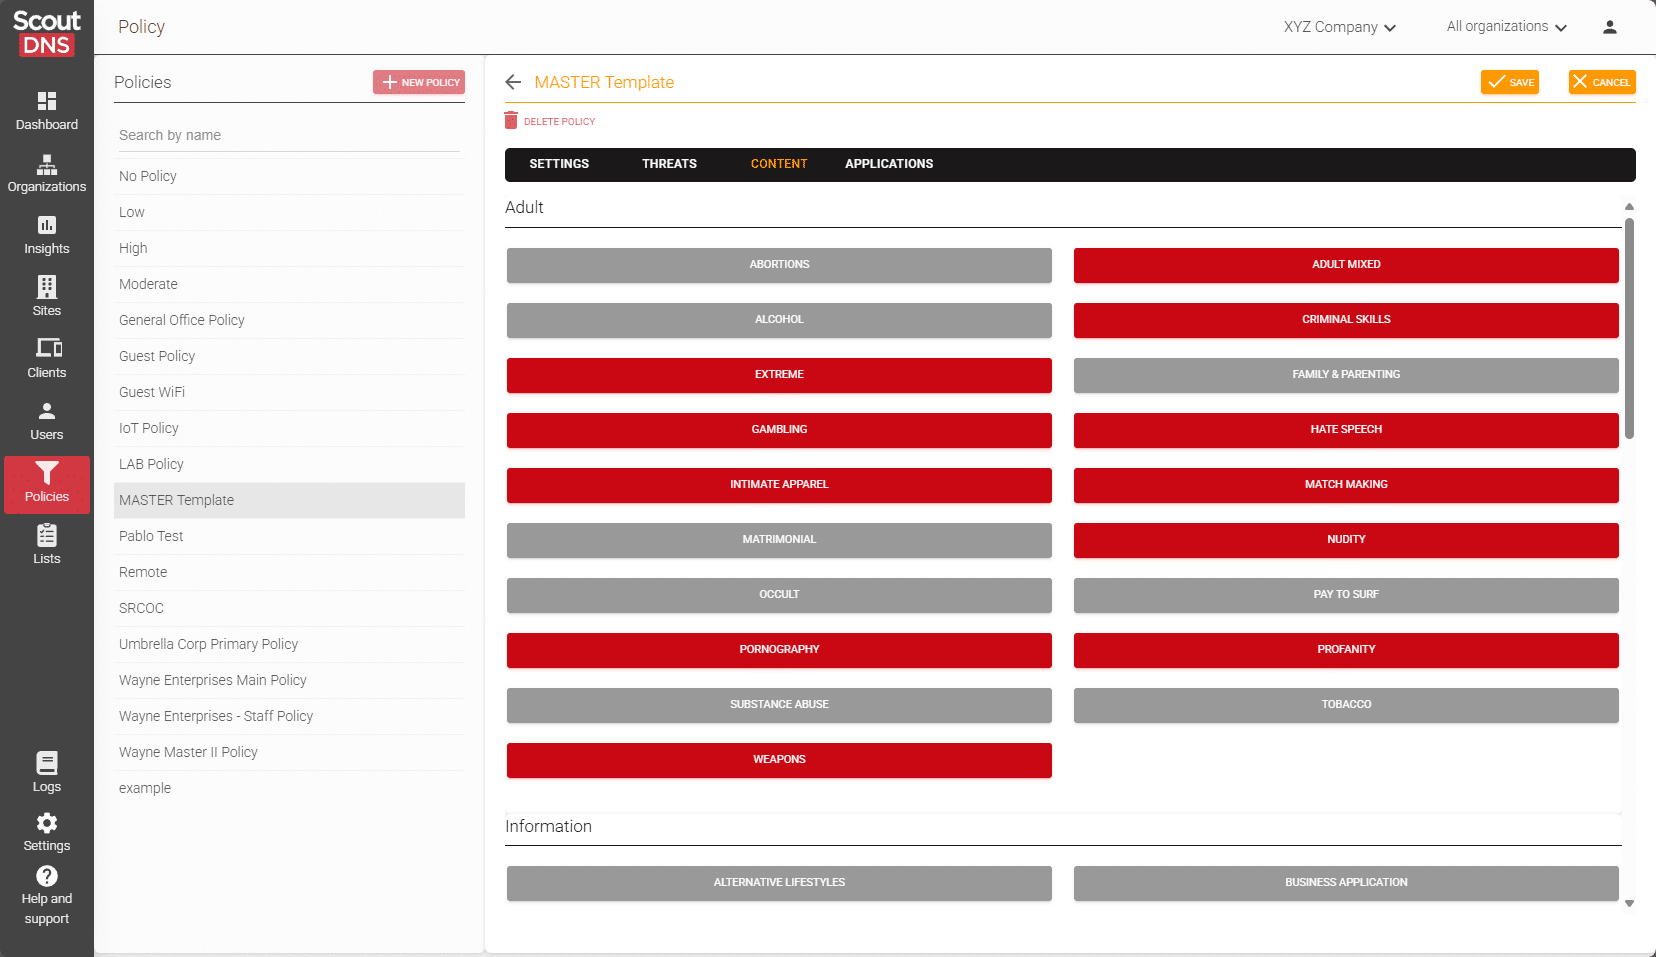
Task: Open Insights from the left navigation
Action: pos(46,236)
